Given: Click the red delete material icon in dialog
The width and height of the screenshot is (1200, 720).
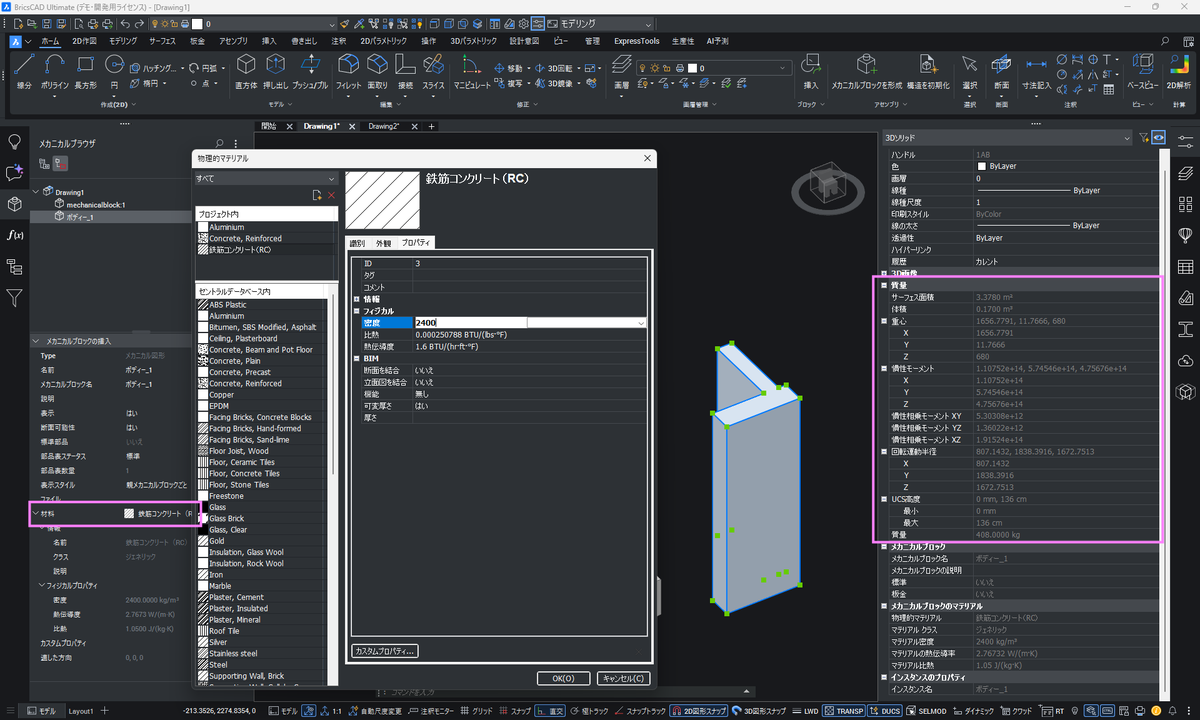Looking at the screenshot, I should click(332, 195).
